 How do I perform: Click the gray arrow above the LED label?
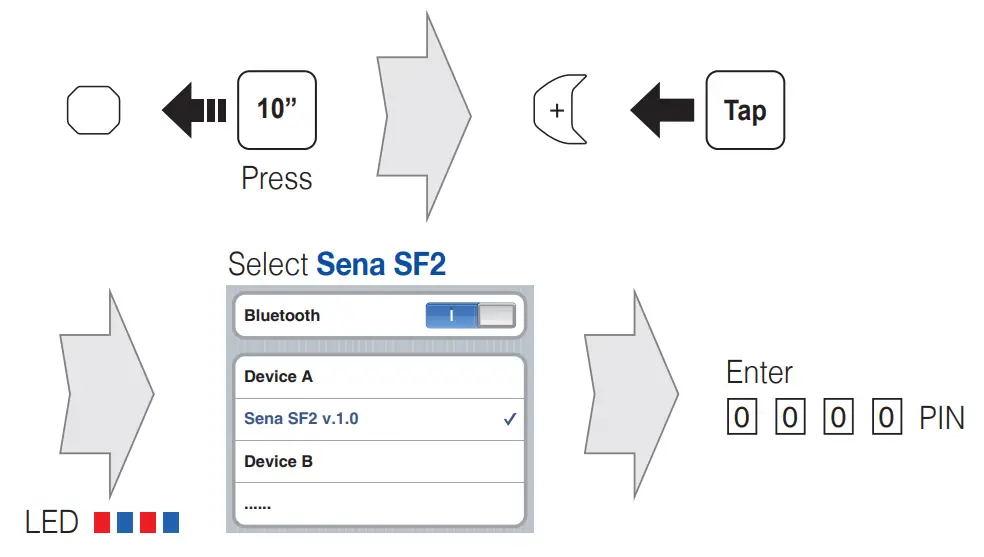point(110,394)
